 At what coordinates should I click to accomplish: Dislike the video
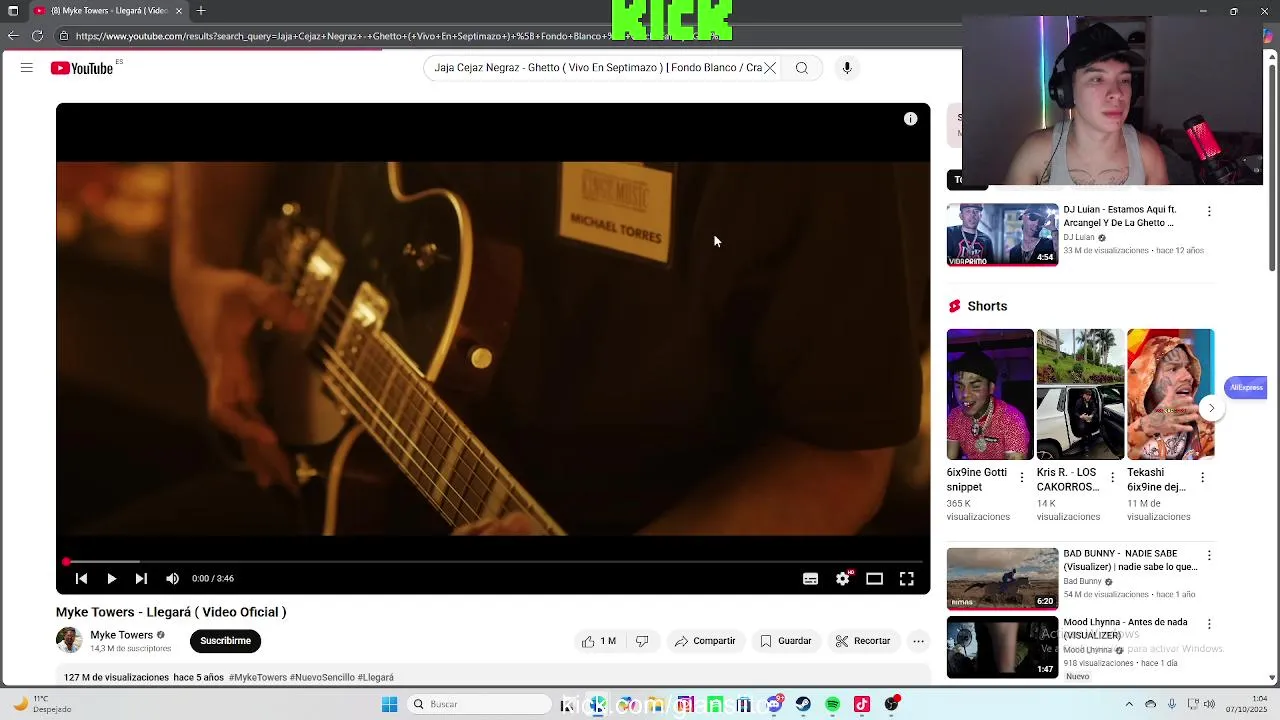coord(642,641)
